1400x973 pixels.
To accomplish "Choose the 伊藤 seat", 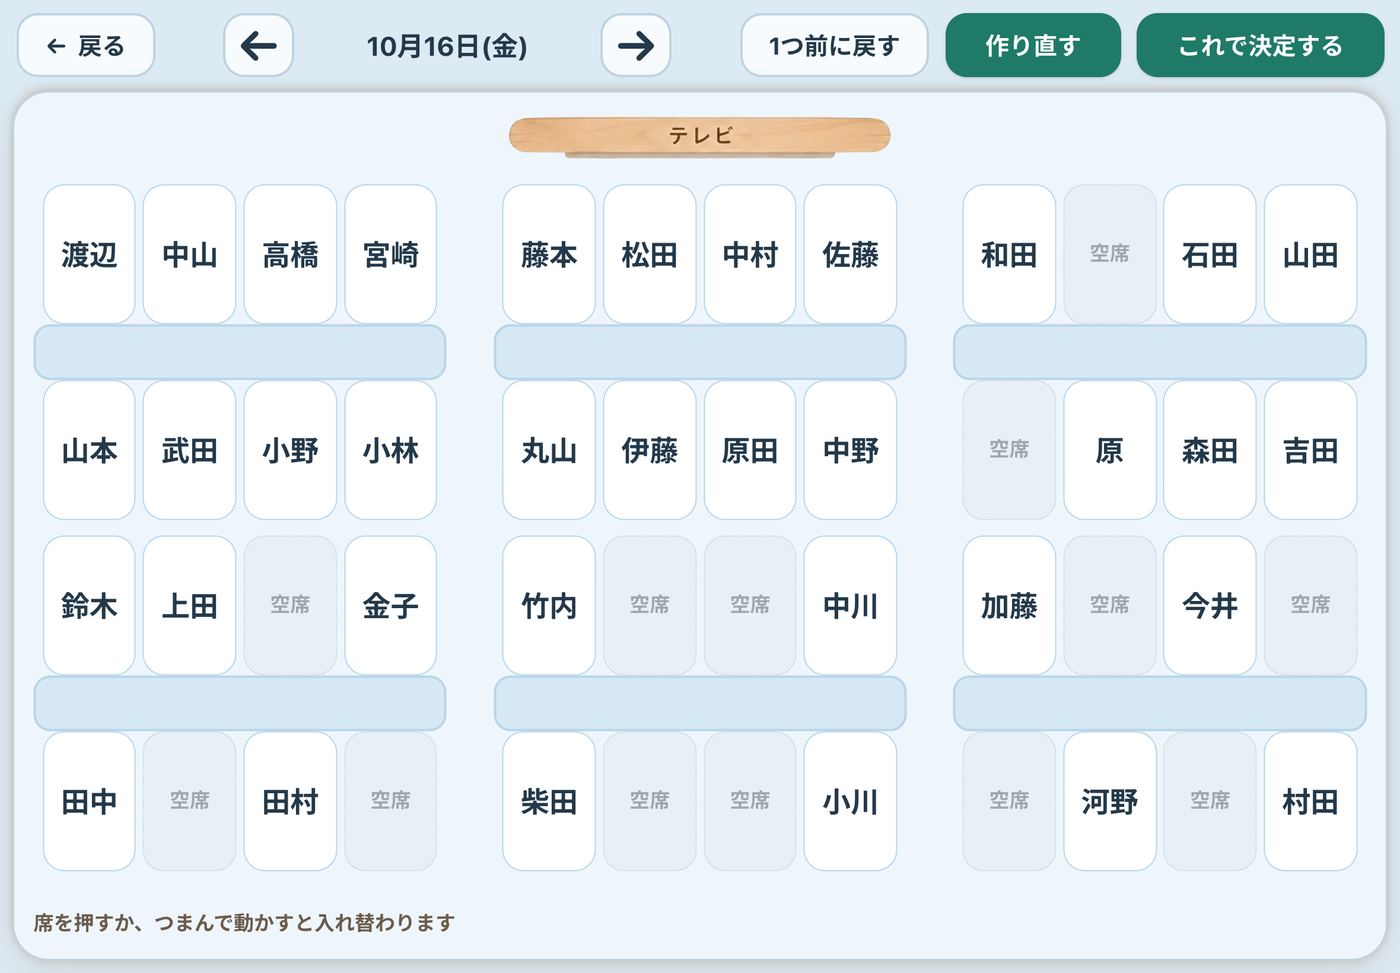I will [x=649, y=450].
